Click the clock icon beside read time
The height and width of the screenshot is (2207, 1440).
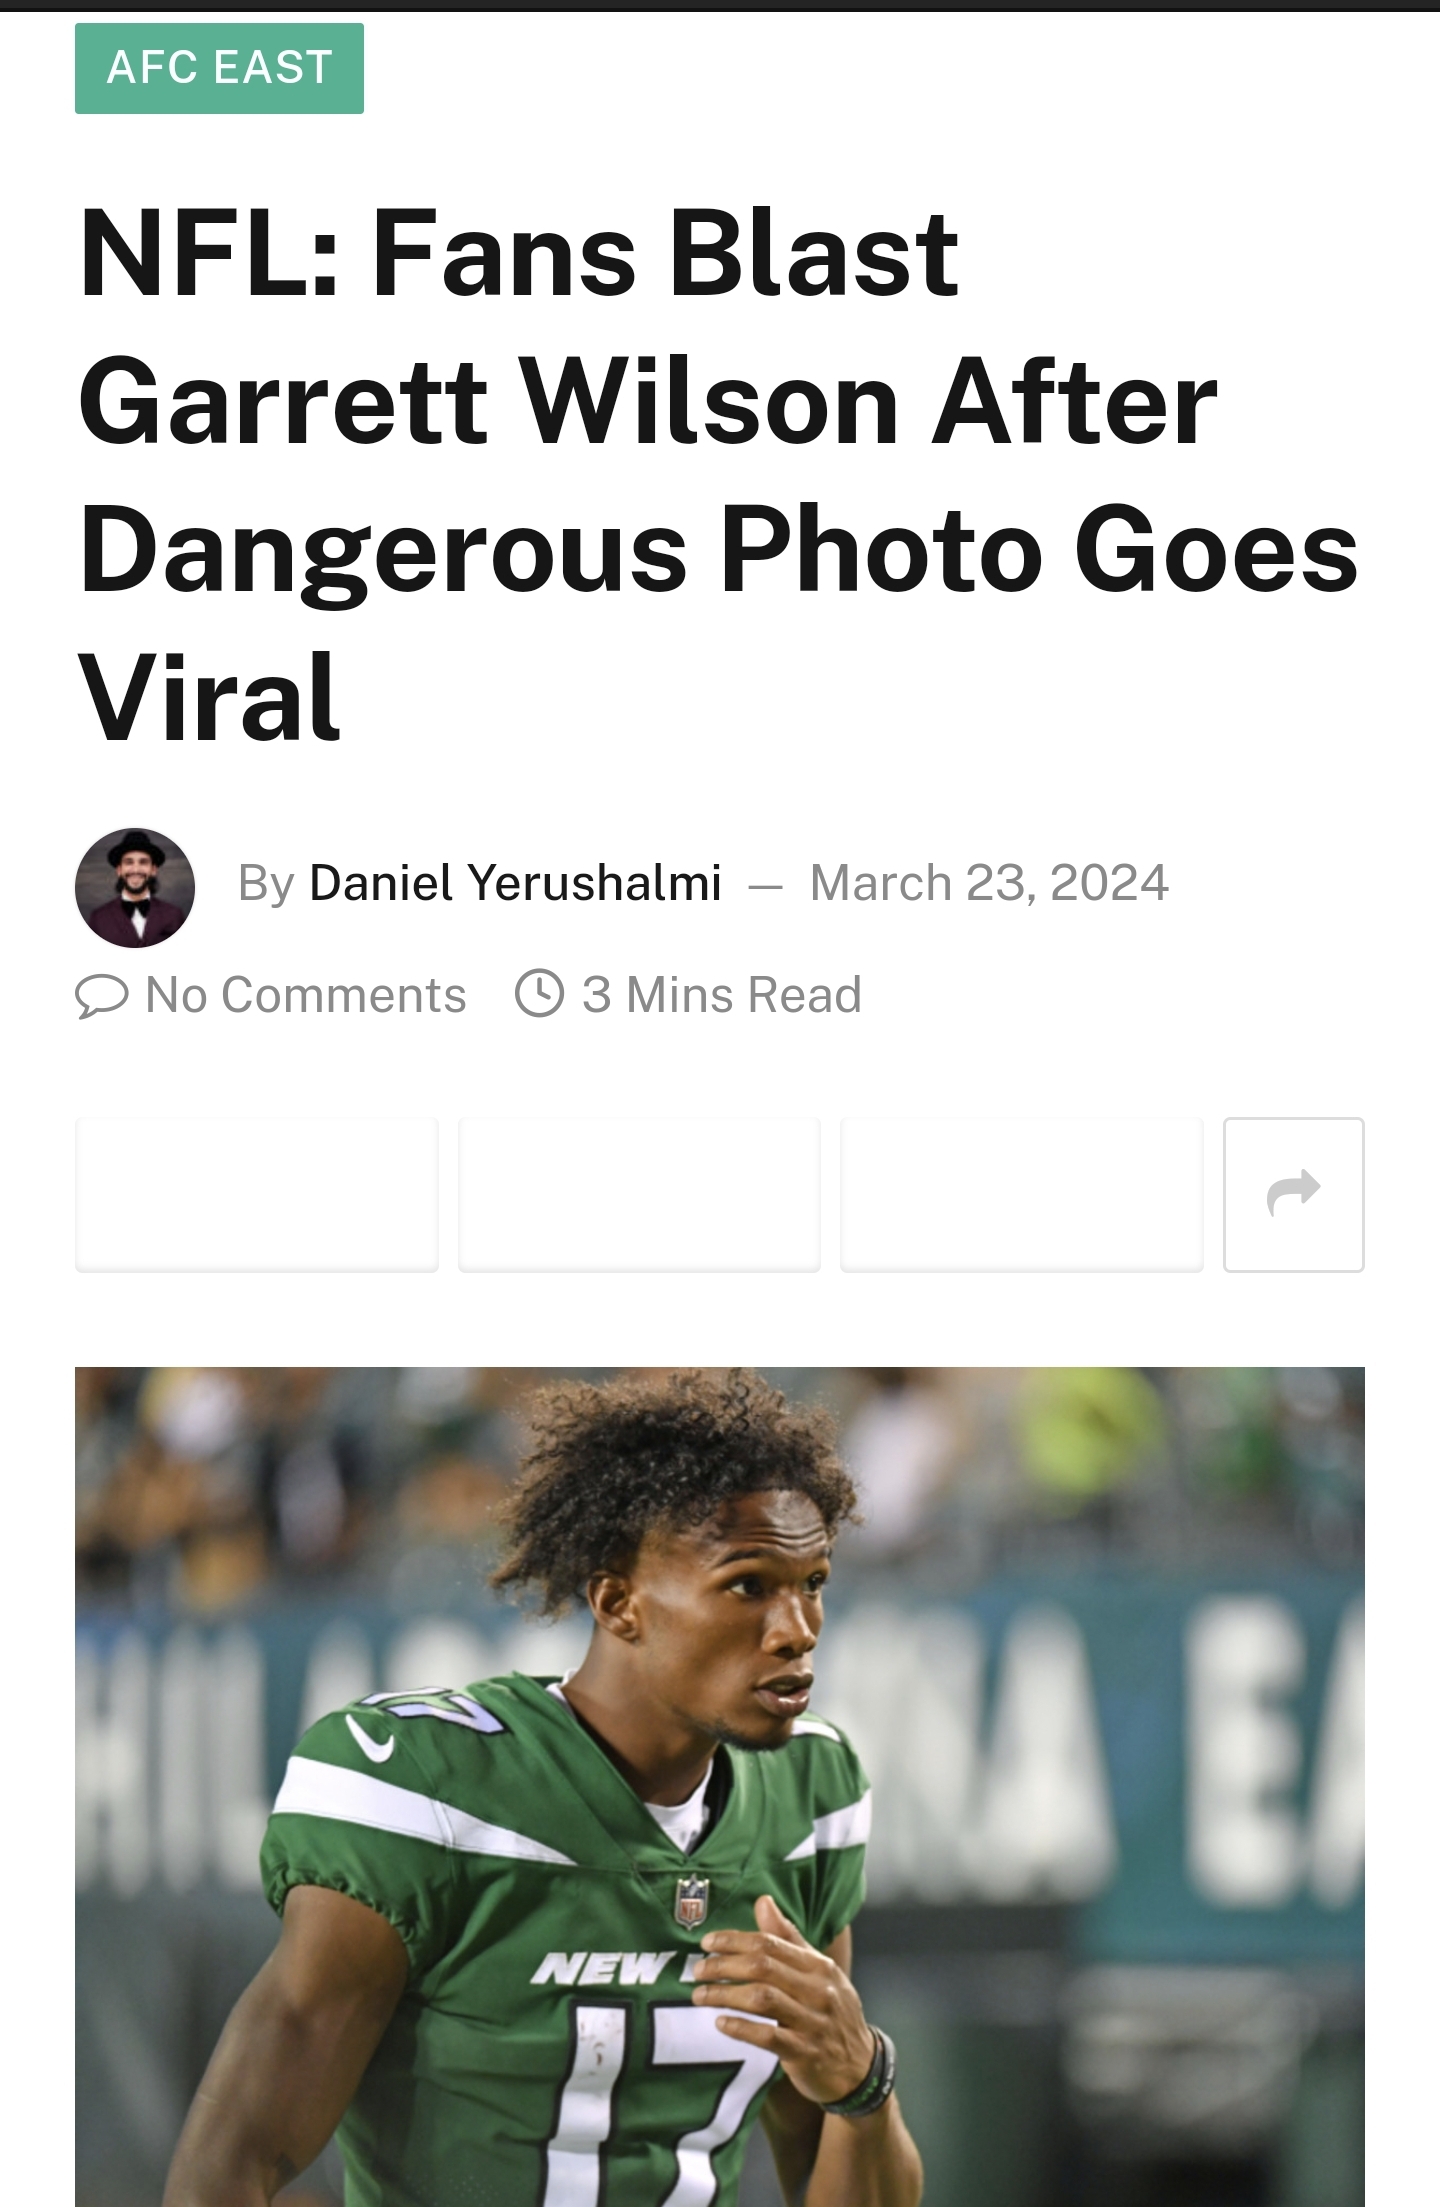click(539, 993)
